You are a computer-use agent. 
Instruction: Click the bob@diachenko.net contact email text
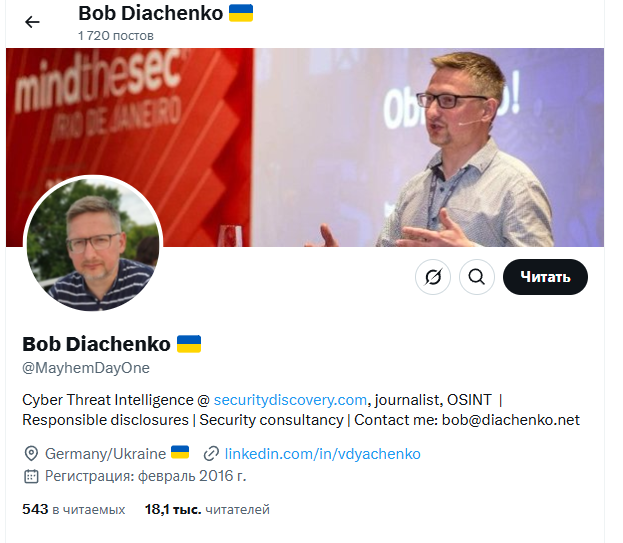(x=511, y=420)
